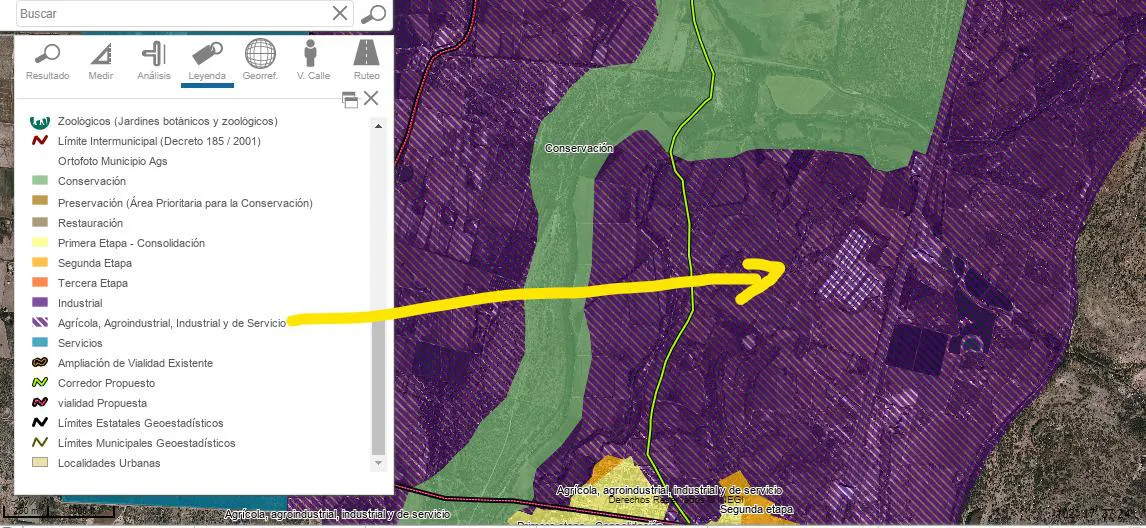Viewport: 1146px width, 528px height.
Task: Click the Corredor Propuesto legend entry
Action: point(106,383)
